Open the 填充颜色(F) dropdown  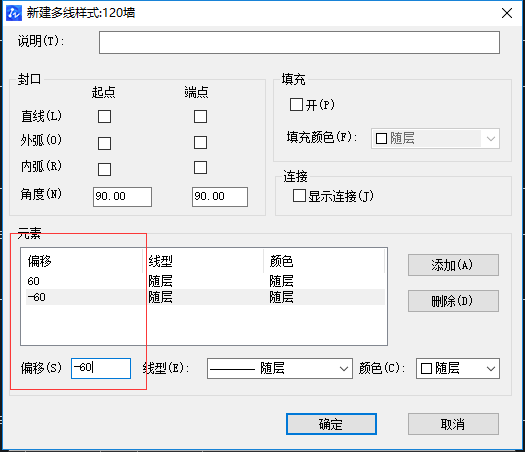[x=435, y=139]
